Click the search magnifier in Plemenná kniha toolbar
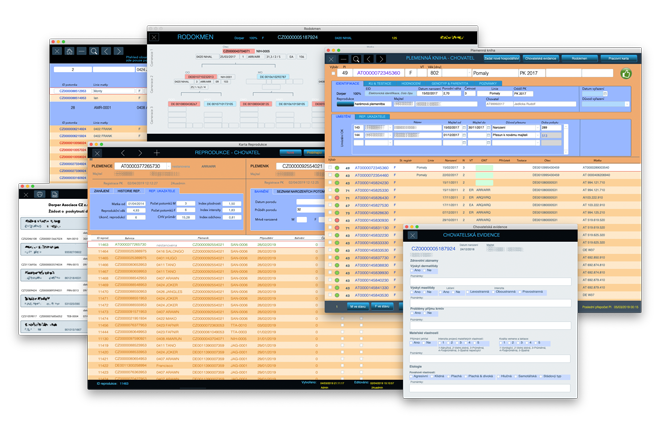The width and height of the screenshot is (660, 422). pos(354,58)
